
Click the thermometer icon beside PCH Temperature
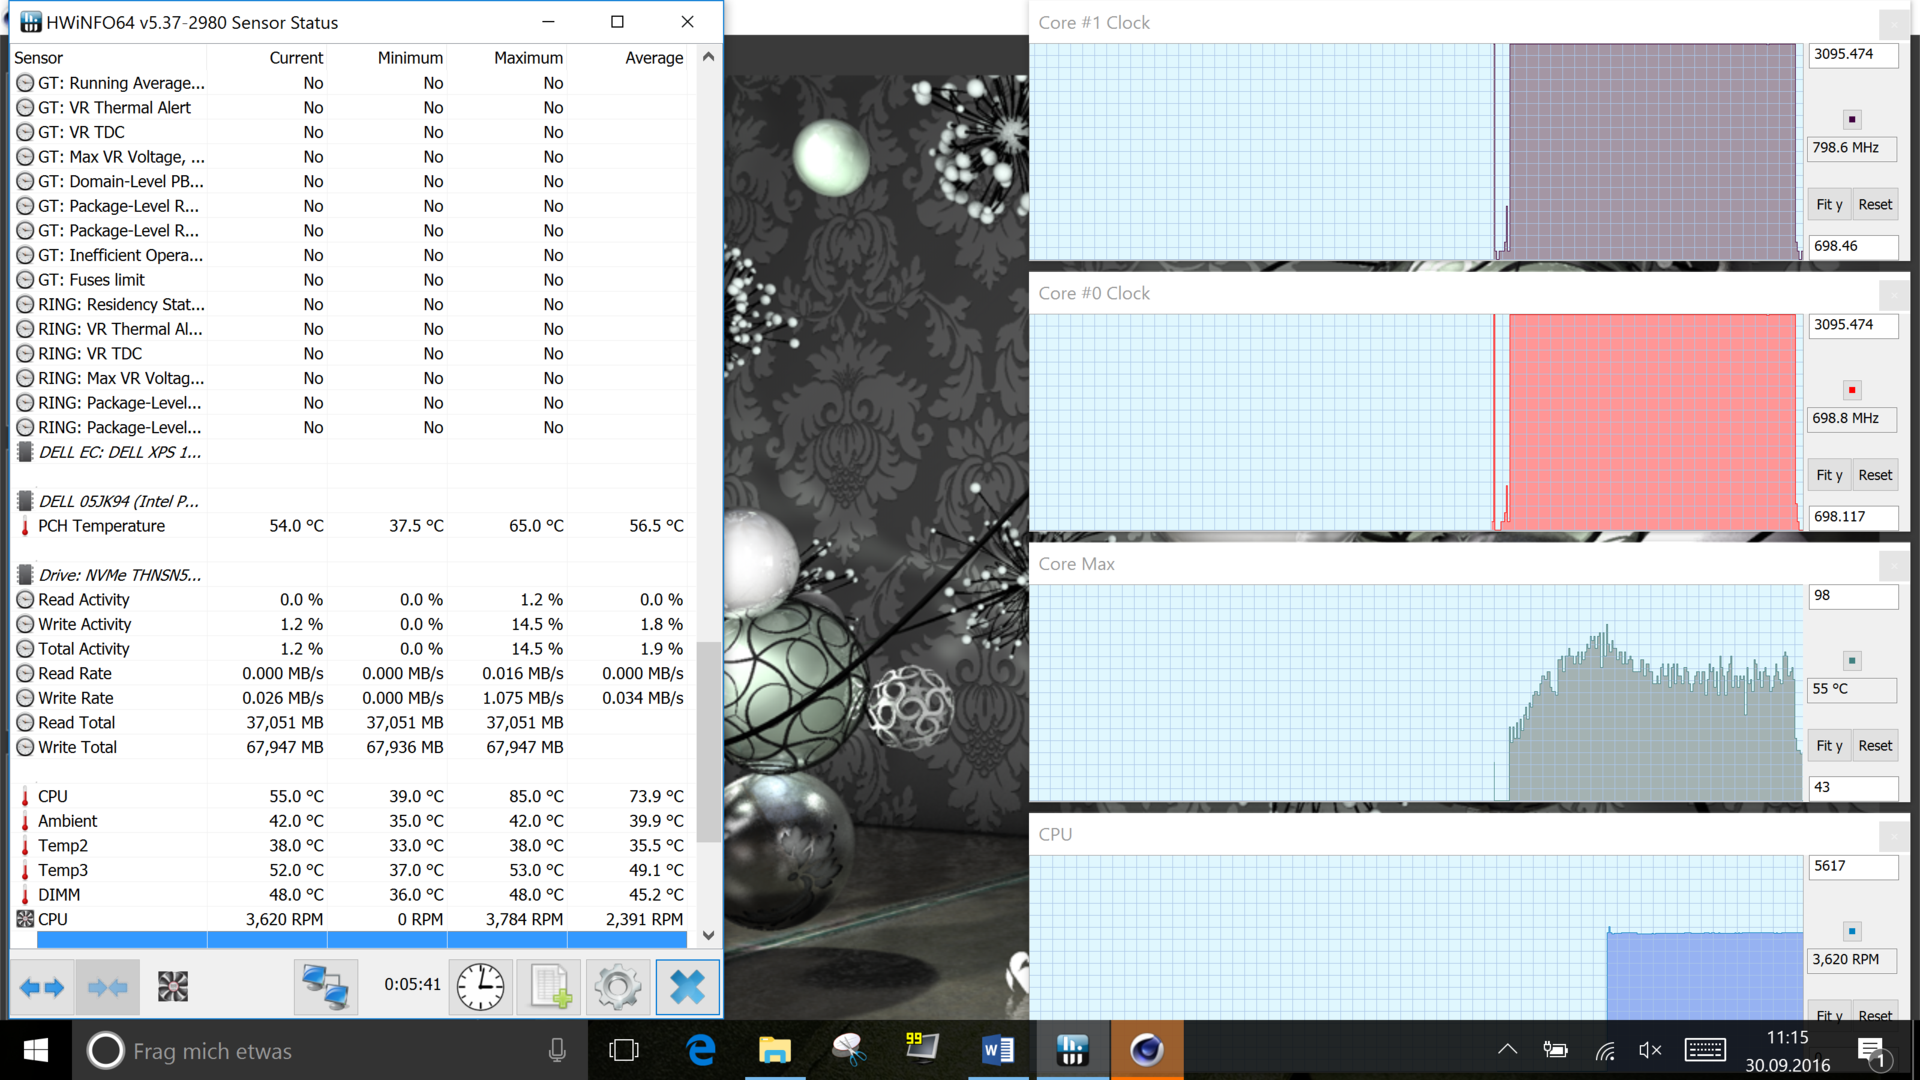[x=25, y=526]
